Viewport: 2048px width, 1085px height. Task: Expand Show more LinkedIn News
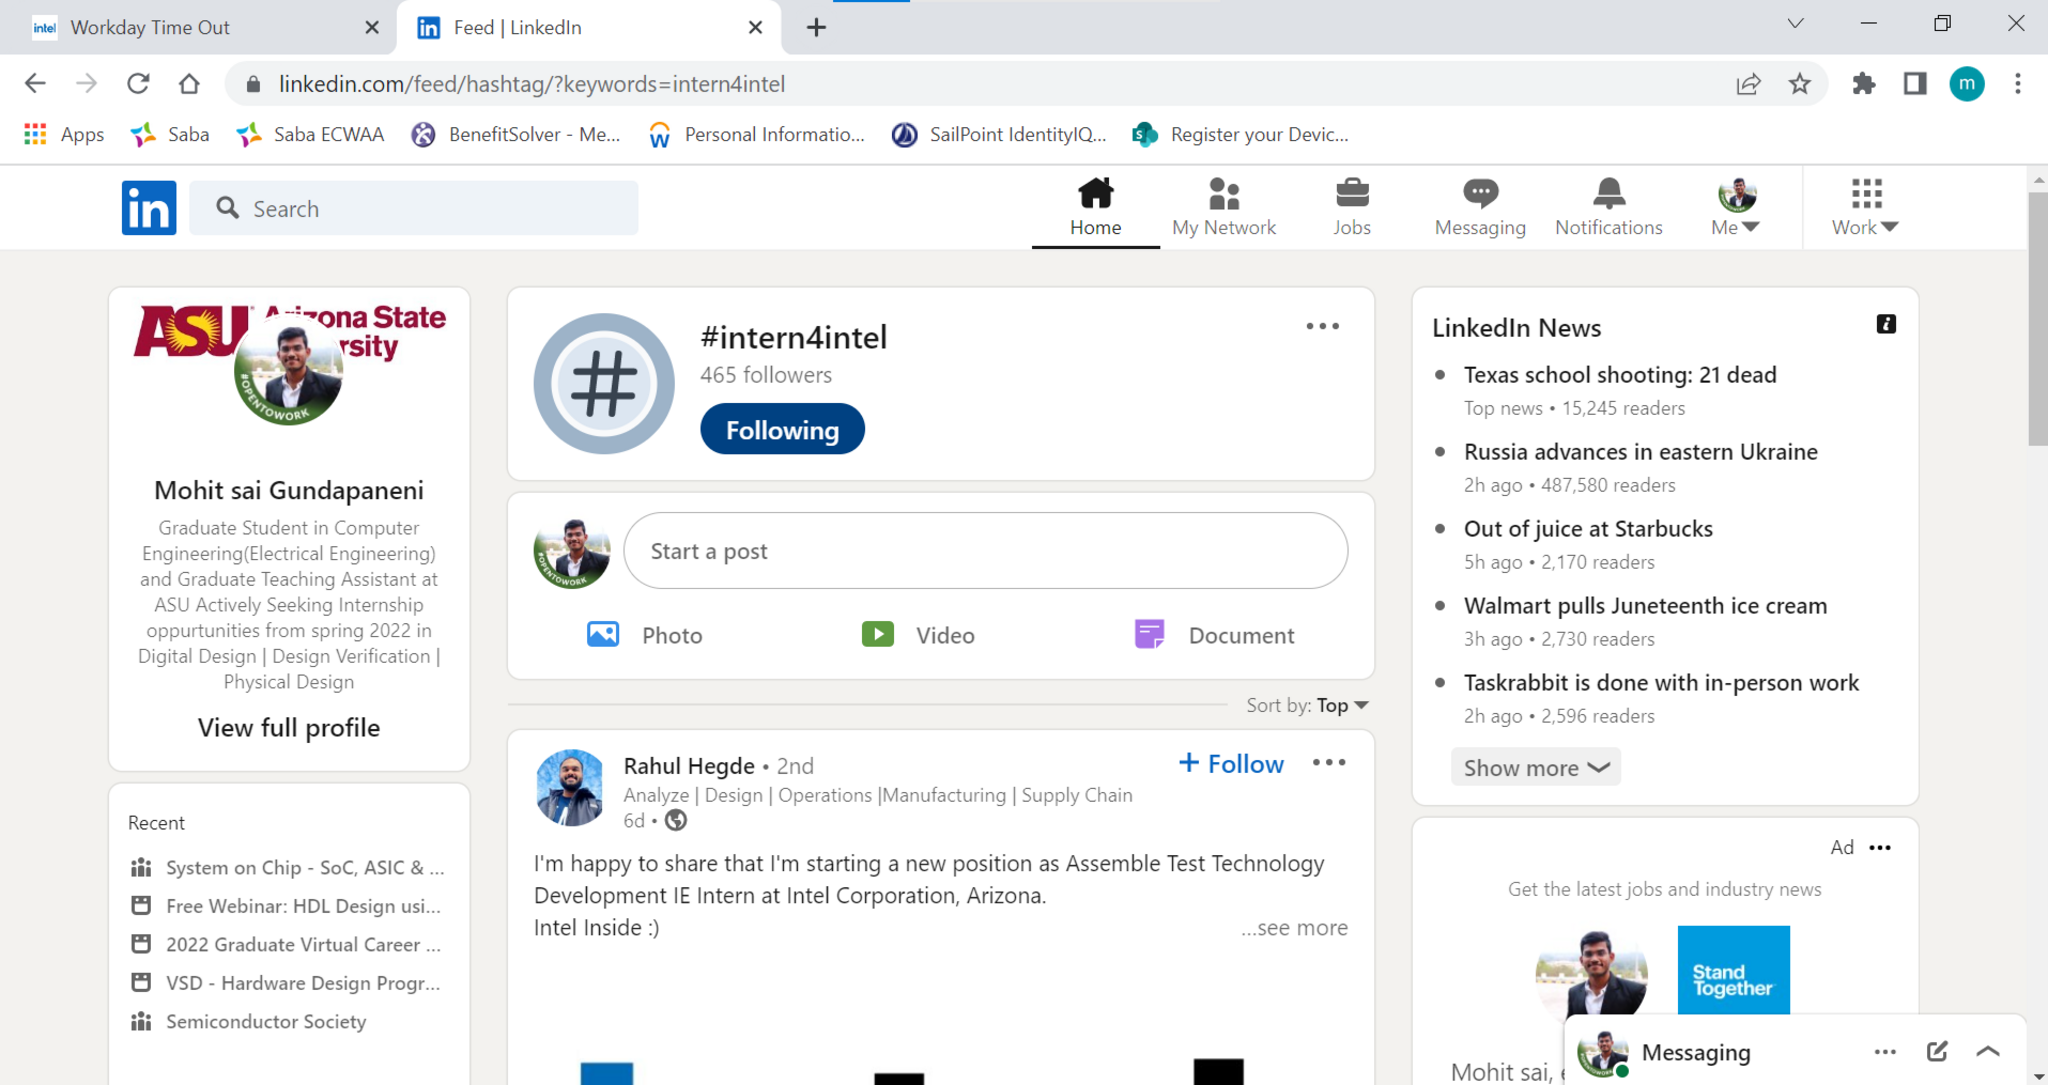click(x=1535, y=767)
